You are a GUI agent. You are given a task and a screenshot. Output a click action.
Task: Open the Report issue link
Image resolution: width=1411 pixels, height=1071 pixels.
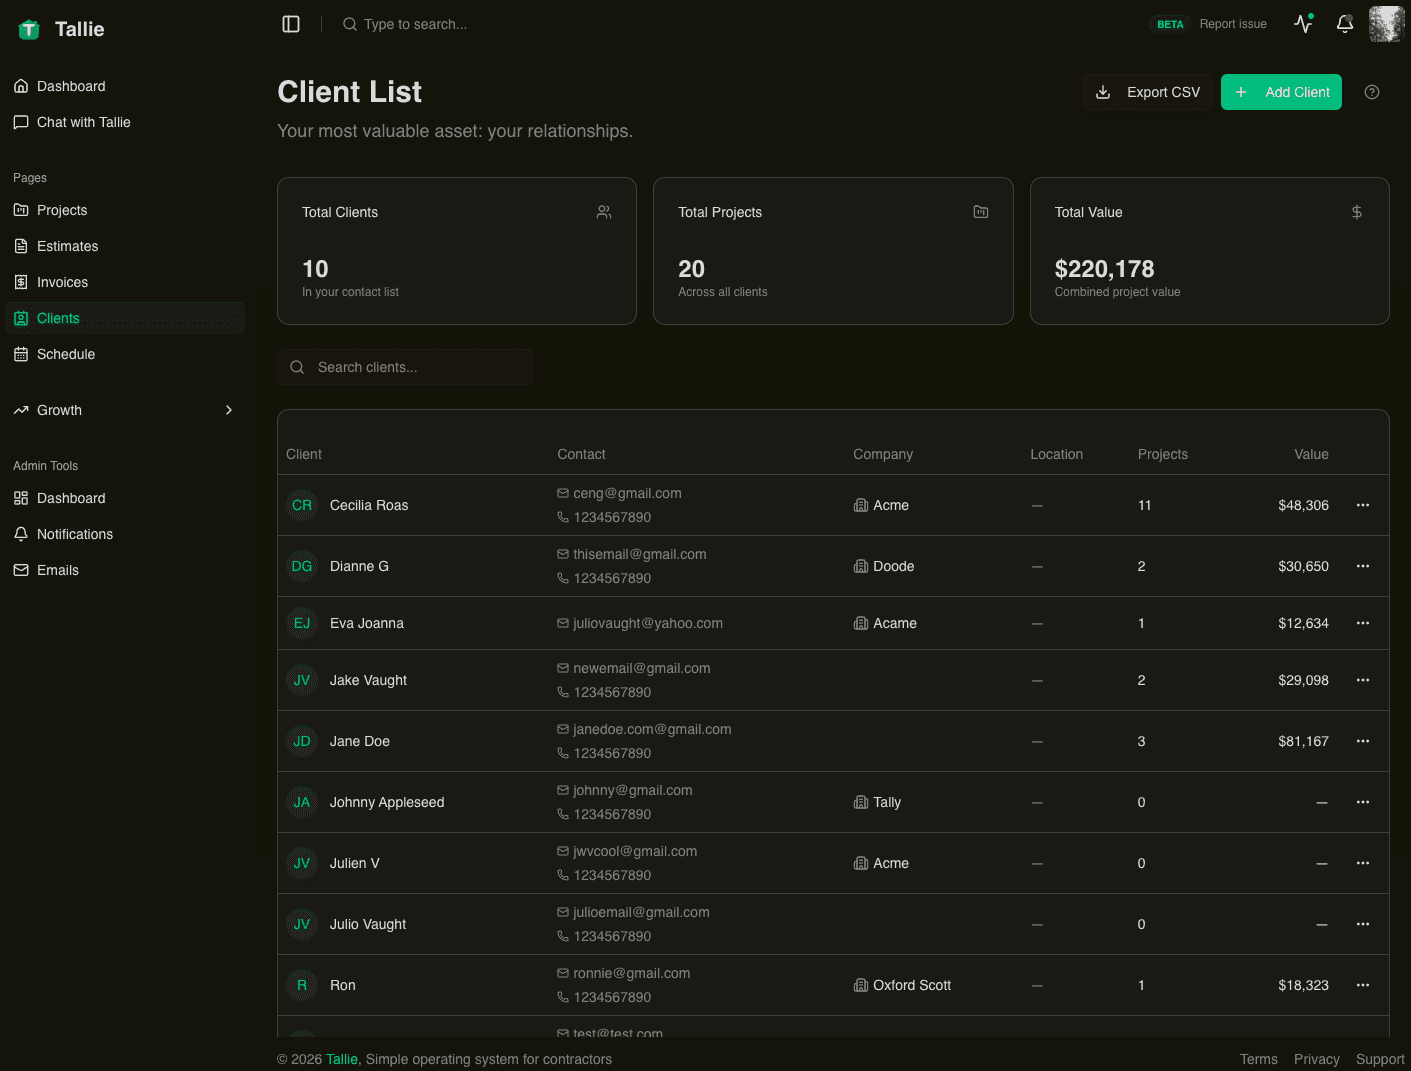(1232, 24)
